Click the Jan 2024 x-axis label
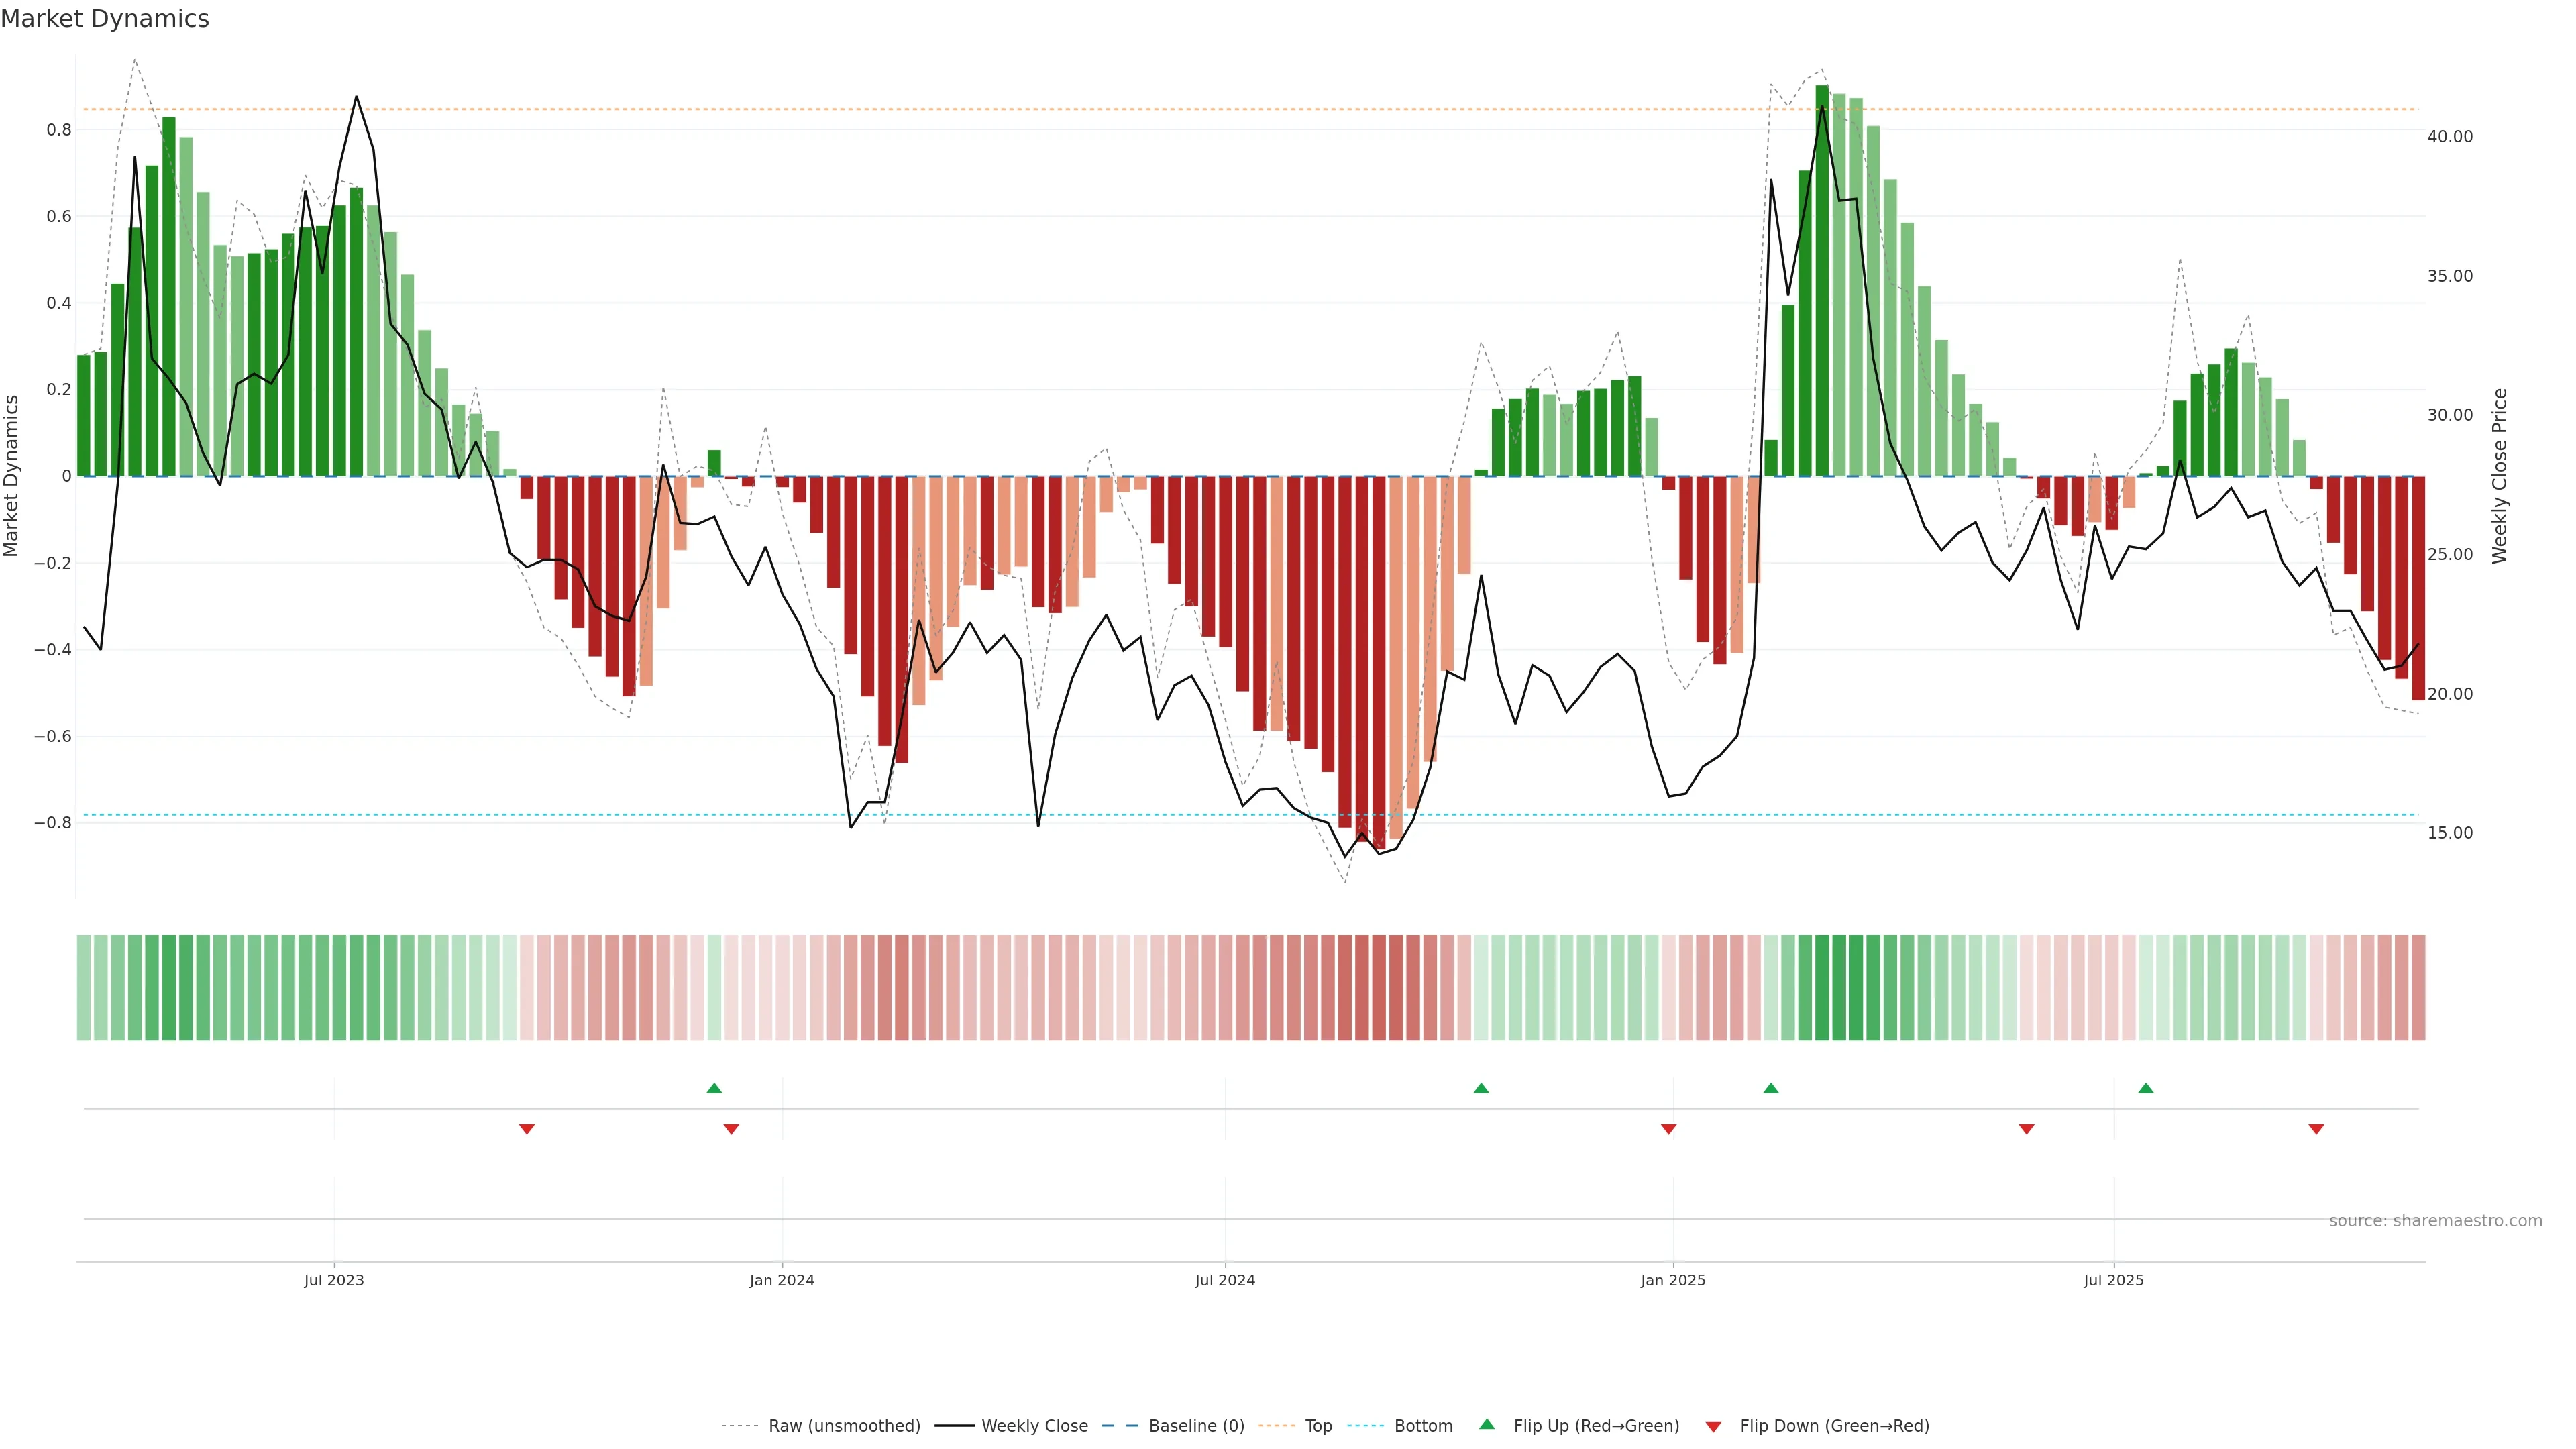The image size is (2576, 1449). [782, 1280]
